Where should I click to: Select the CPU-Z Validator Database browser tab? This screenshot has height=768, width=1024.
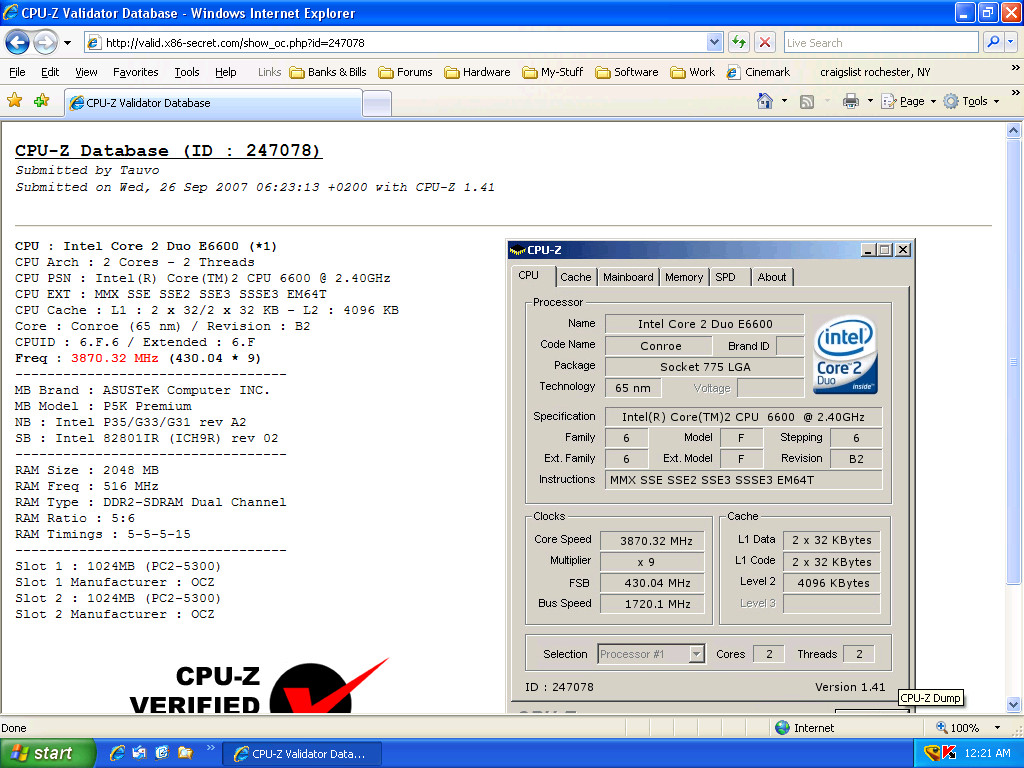pos(214,103)
